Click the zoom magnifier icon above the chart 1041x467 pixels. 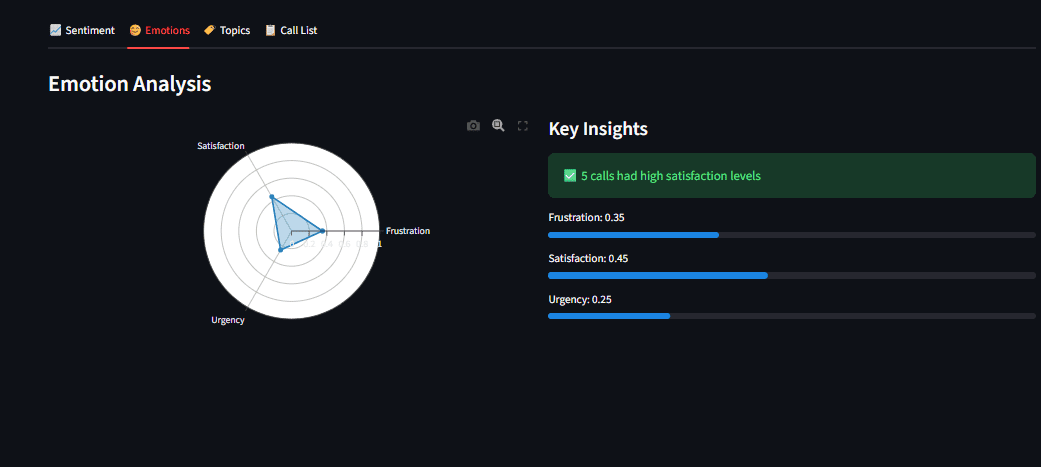[x=498, y=126]
